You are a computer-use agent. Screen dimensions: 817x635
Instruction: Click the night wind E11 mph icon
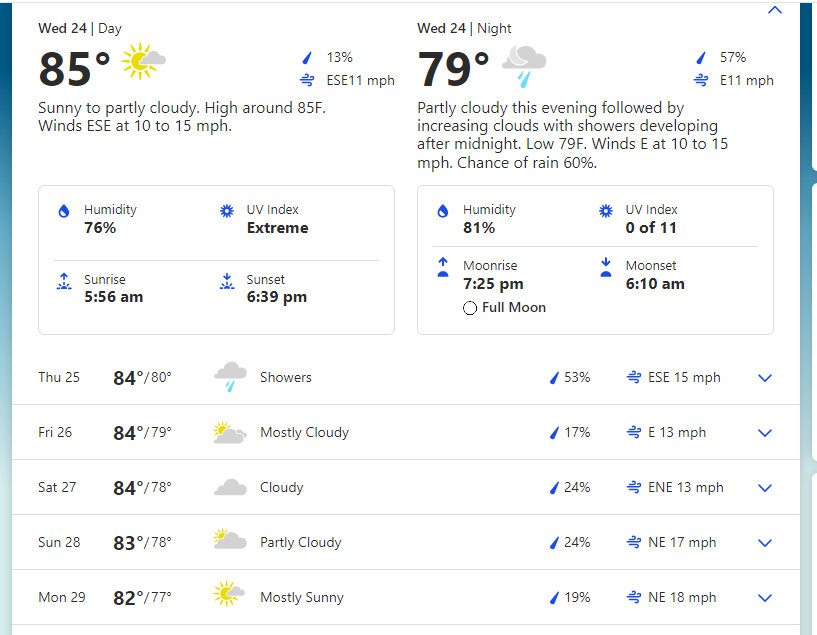(x=701, y=80)
